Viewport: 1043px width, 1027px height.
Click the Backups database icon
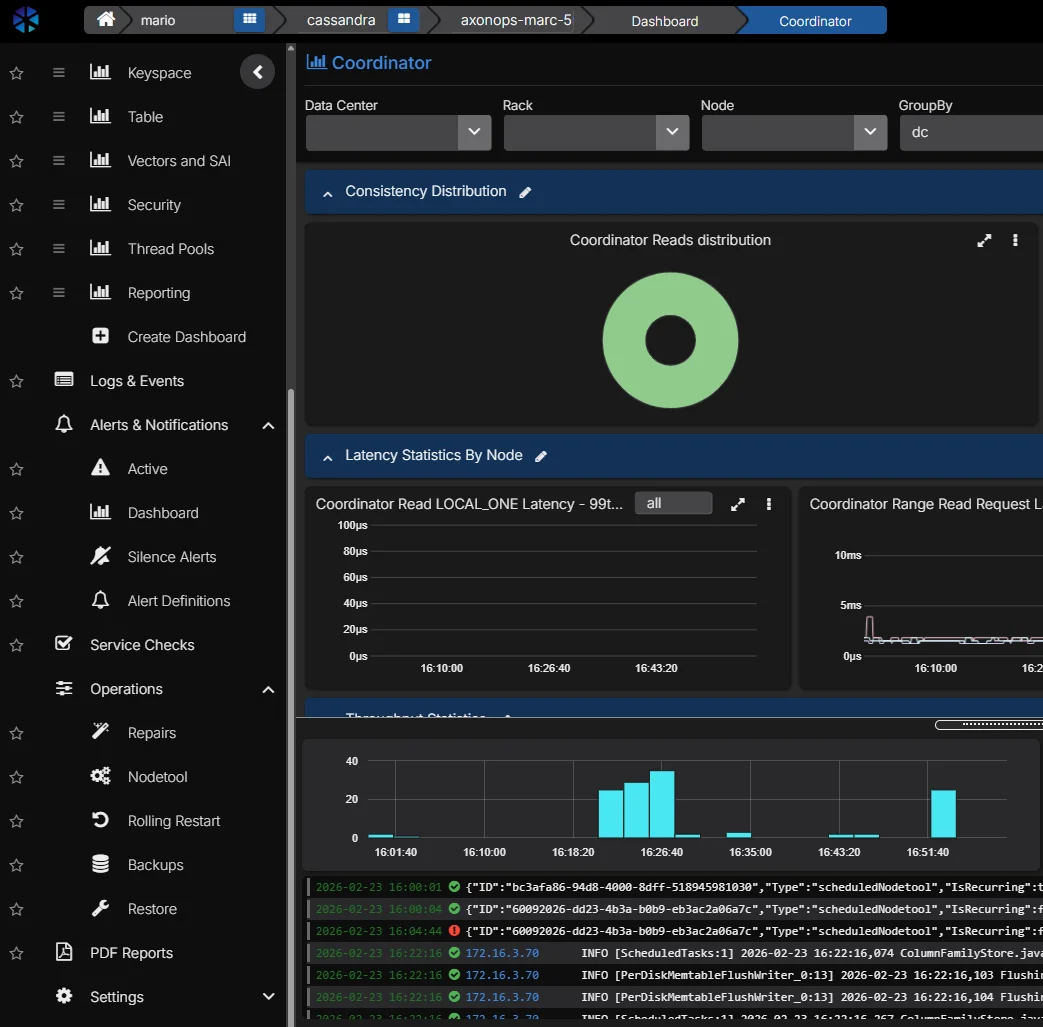point(100,864)
